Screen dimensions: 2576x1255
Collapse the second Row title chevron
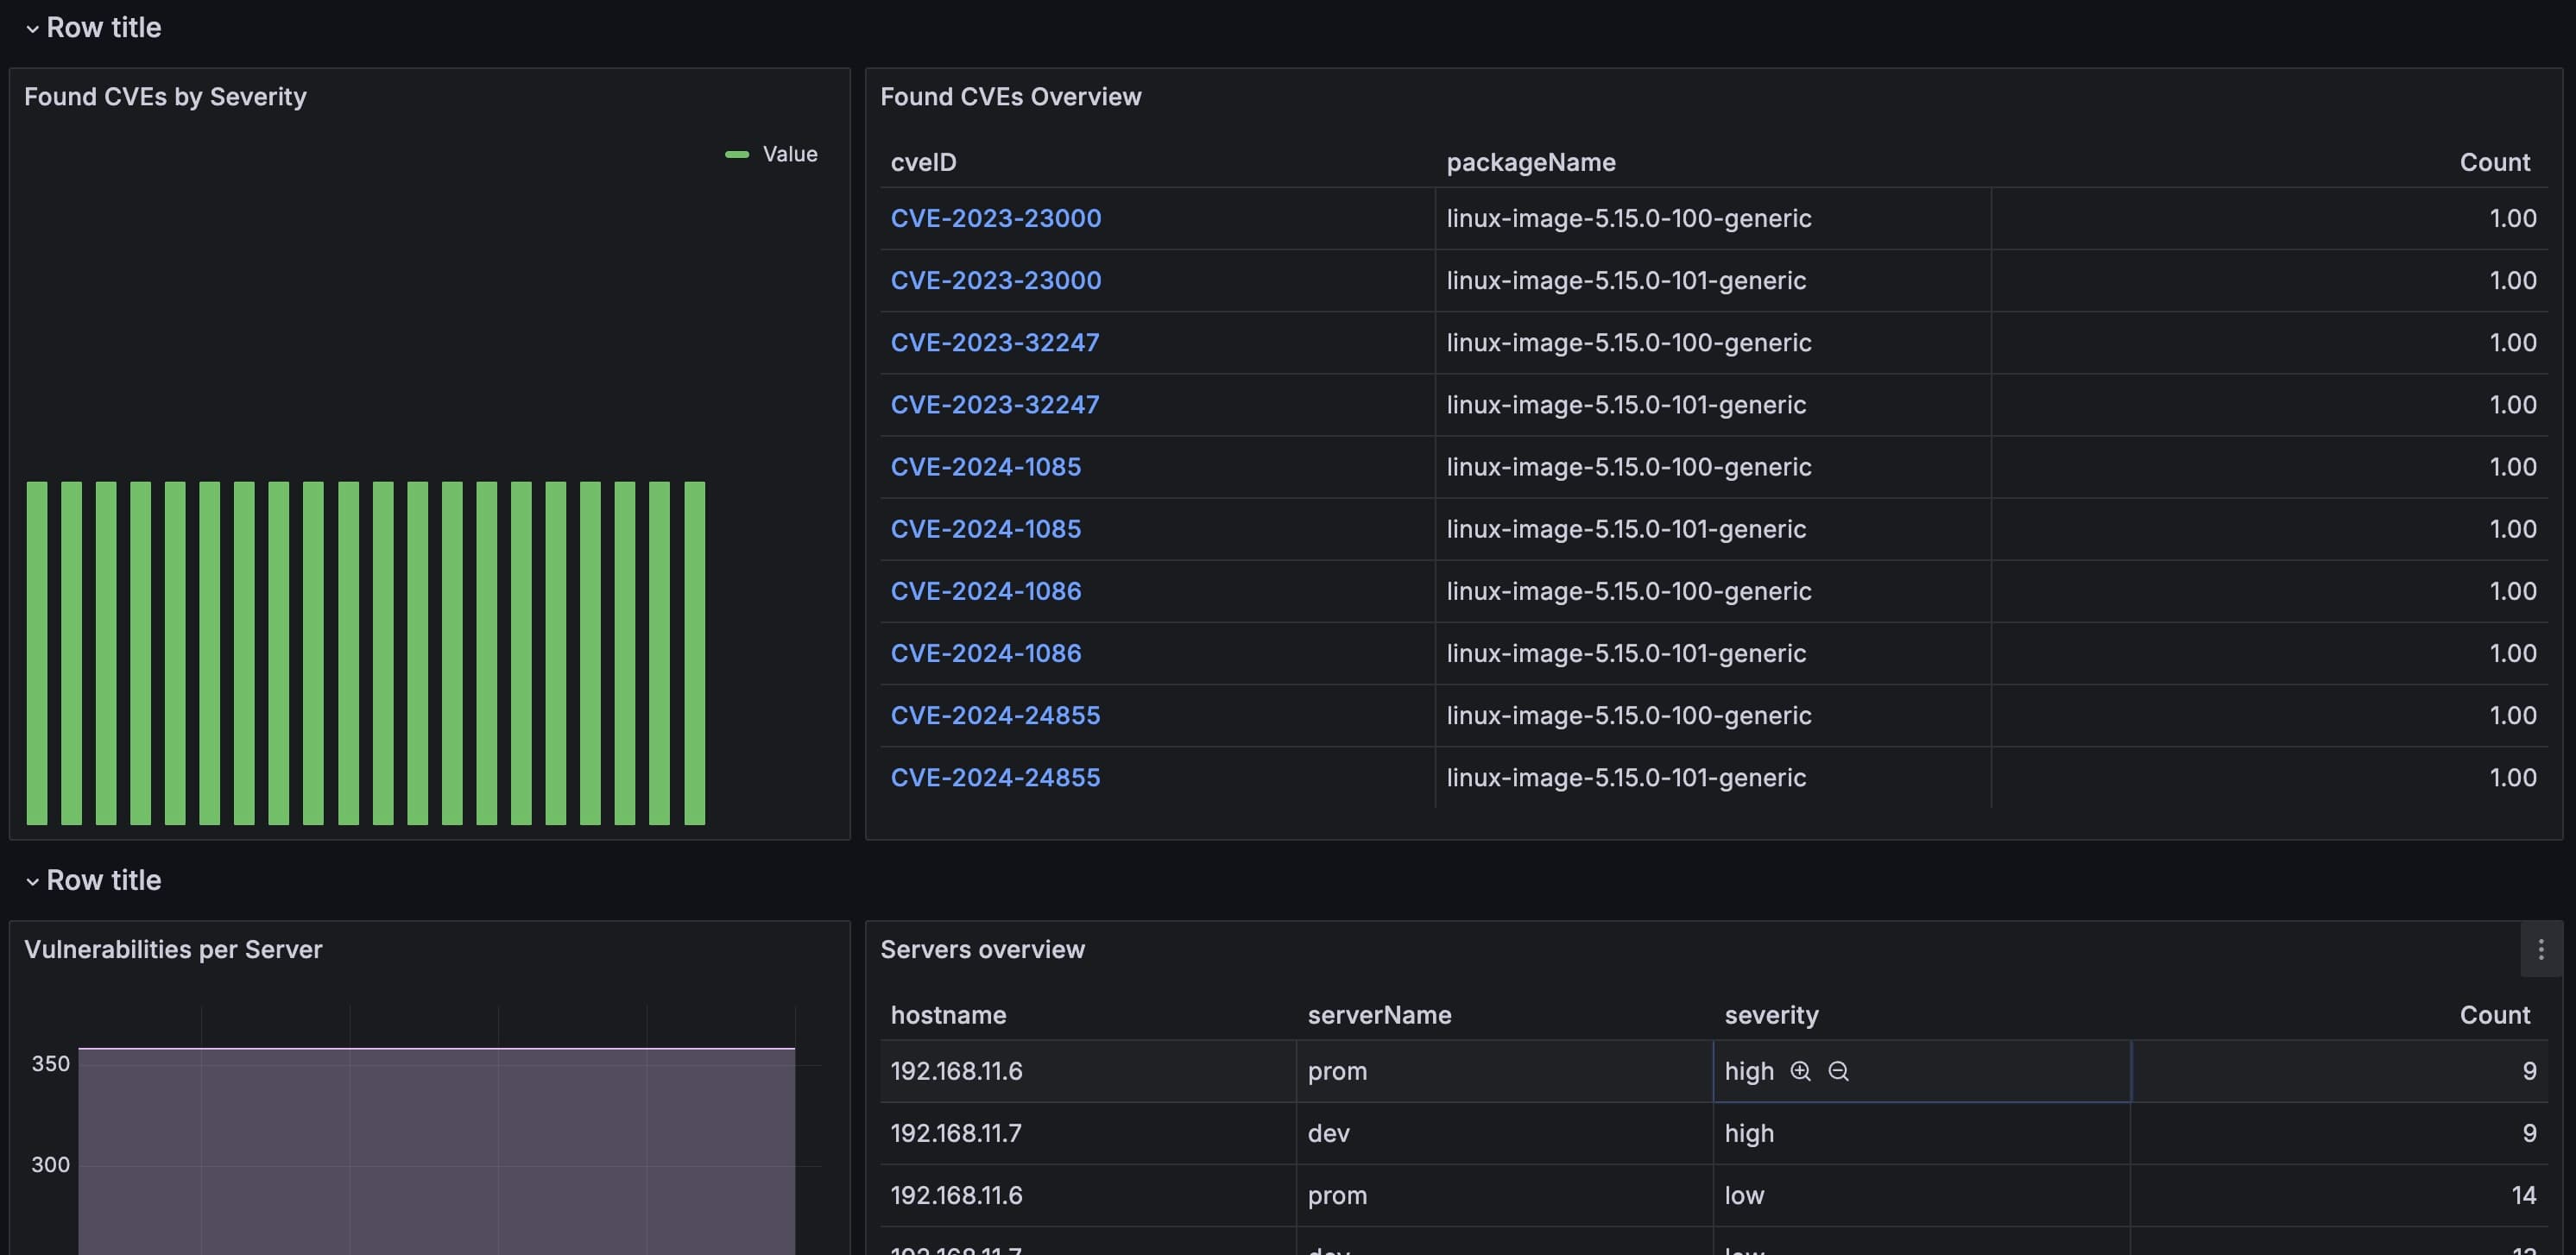click(32, 881)
